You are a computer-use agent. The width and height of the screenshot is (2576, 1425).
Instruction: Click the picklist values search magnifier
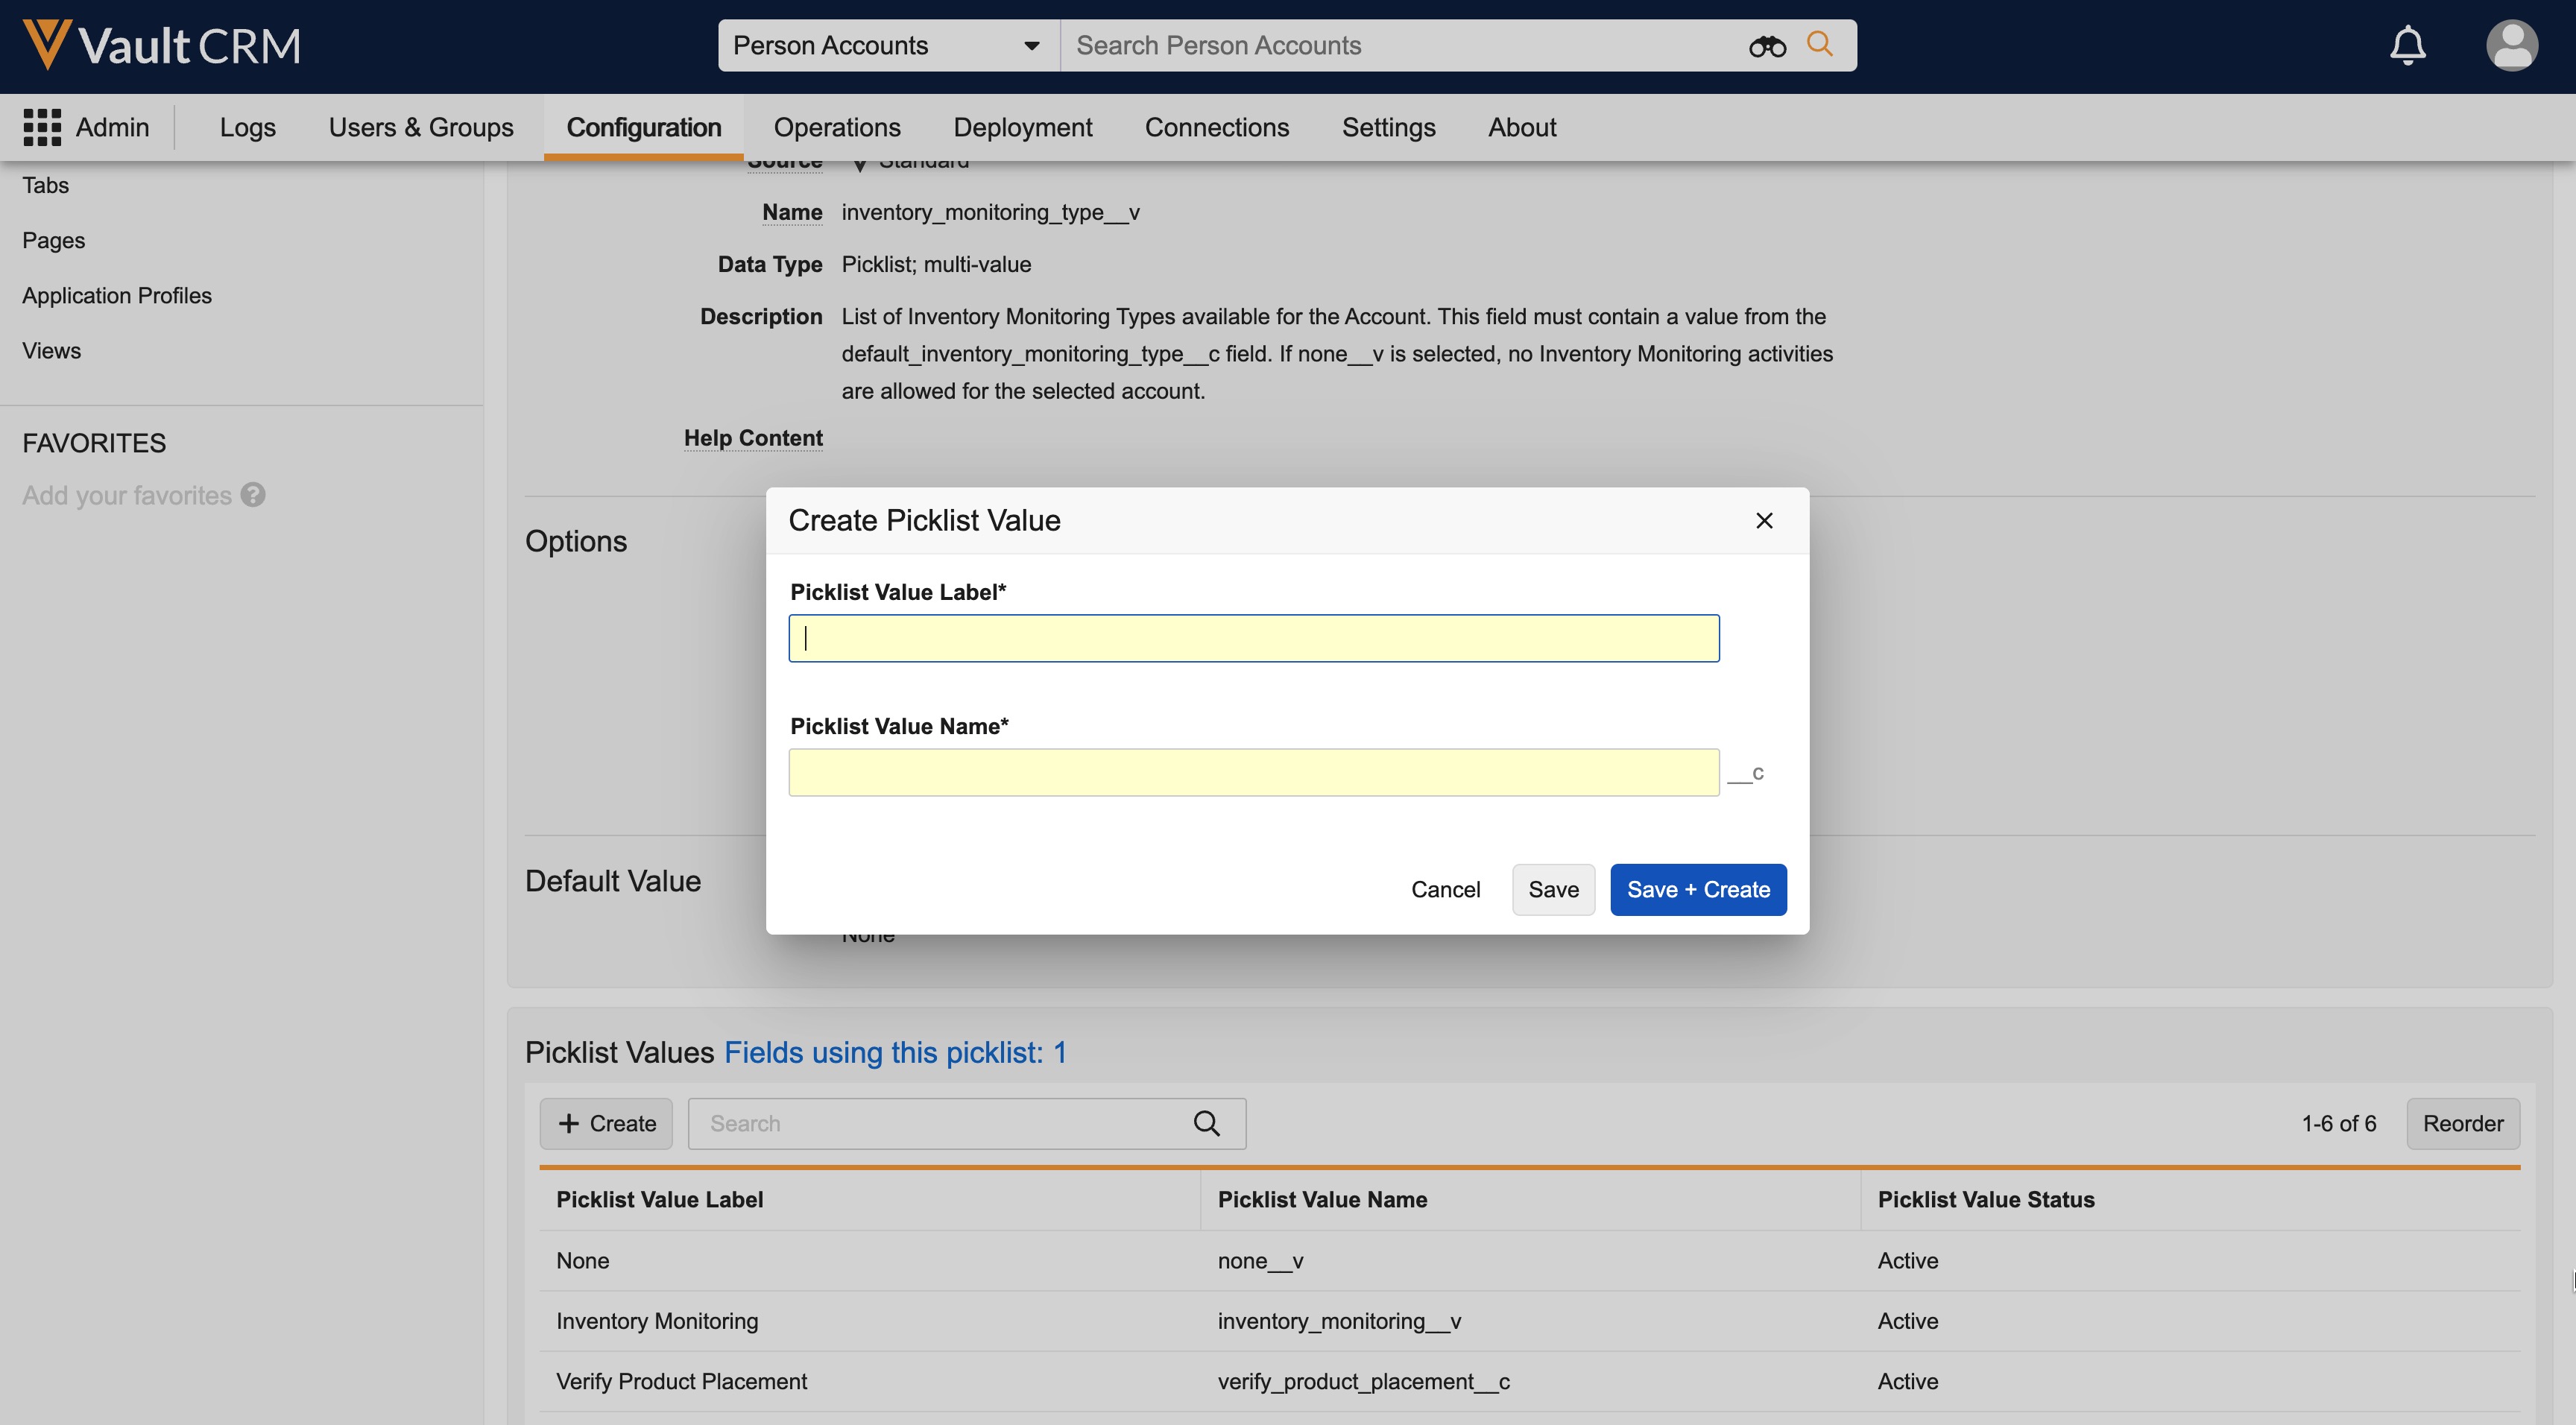click(1206, 1123)
